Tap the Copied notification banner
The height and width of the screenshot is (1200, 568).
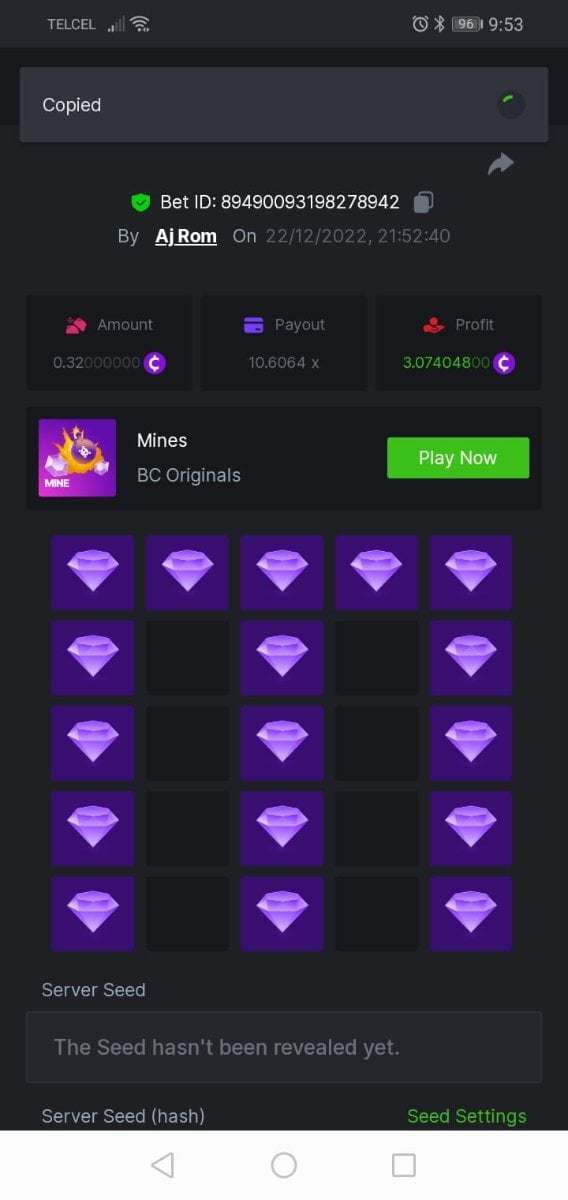click(x=284, y=105)
